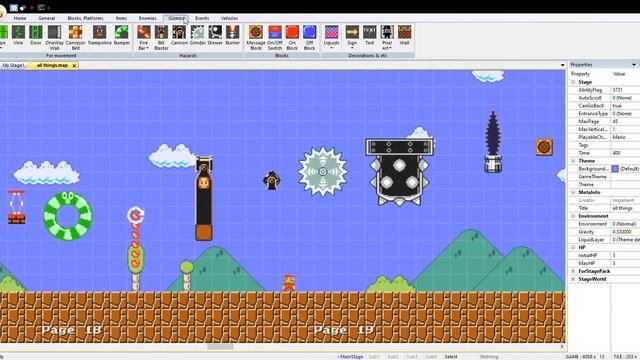640x360 pixels.
Task: Select the Trampoline gizmo
Action: click(x=100, y=35)
